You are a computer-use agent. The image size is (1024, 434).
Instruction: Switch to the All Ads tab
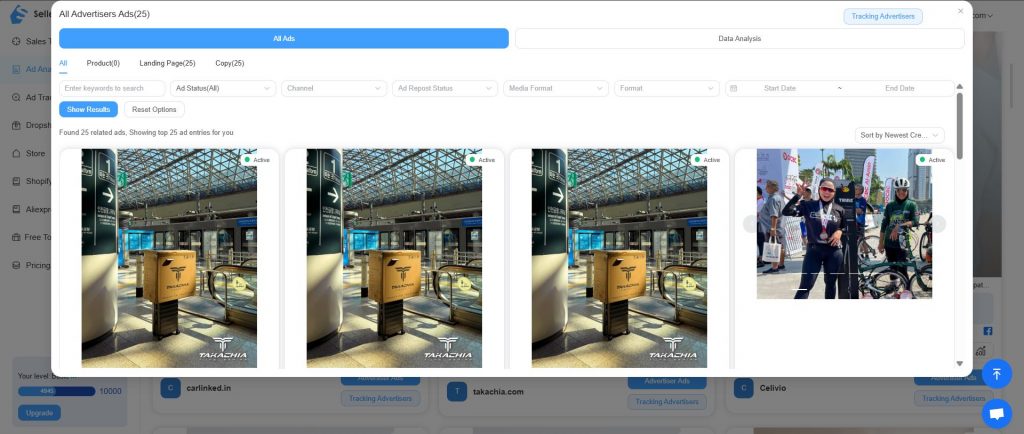tap(283, 39)
